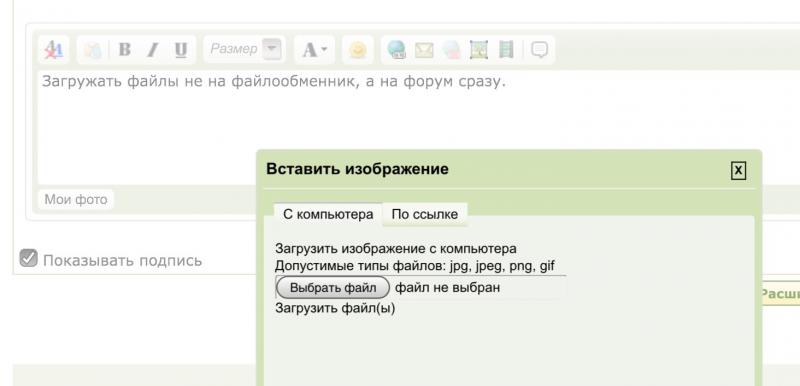Click the Загрузить файл(ы) link
The image size is (800, 386).
[335, 308]
